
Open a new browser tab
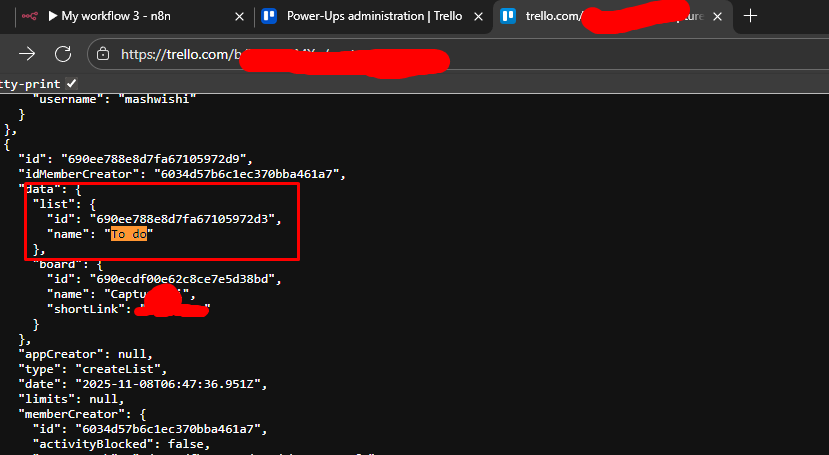750,16
